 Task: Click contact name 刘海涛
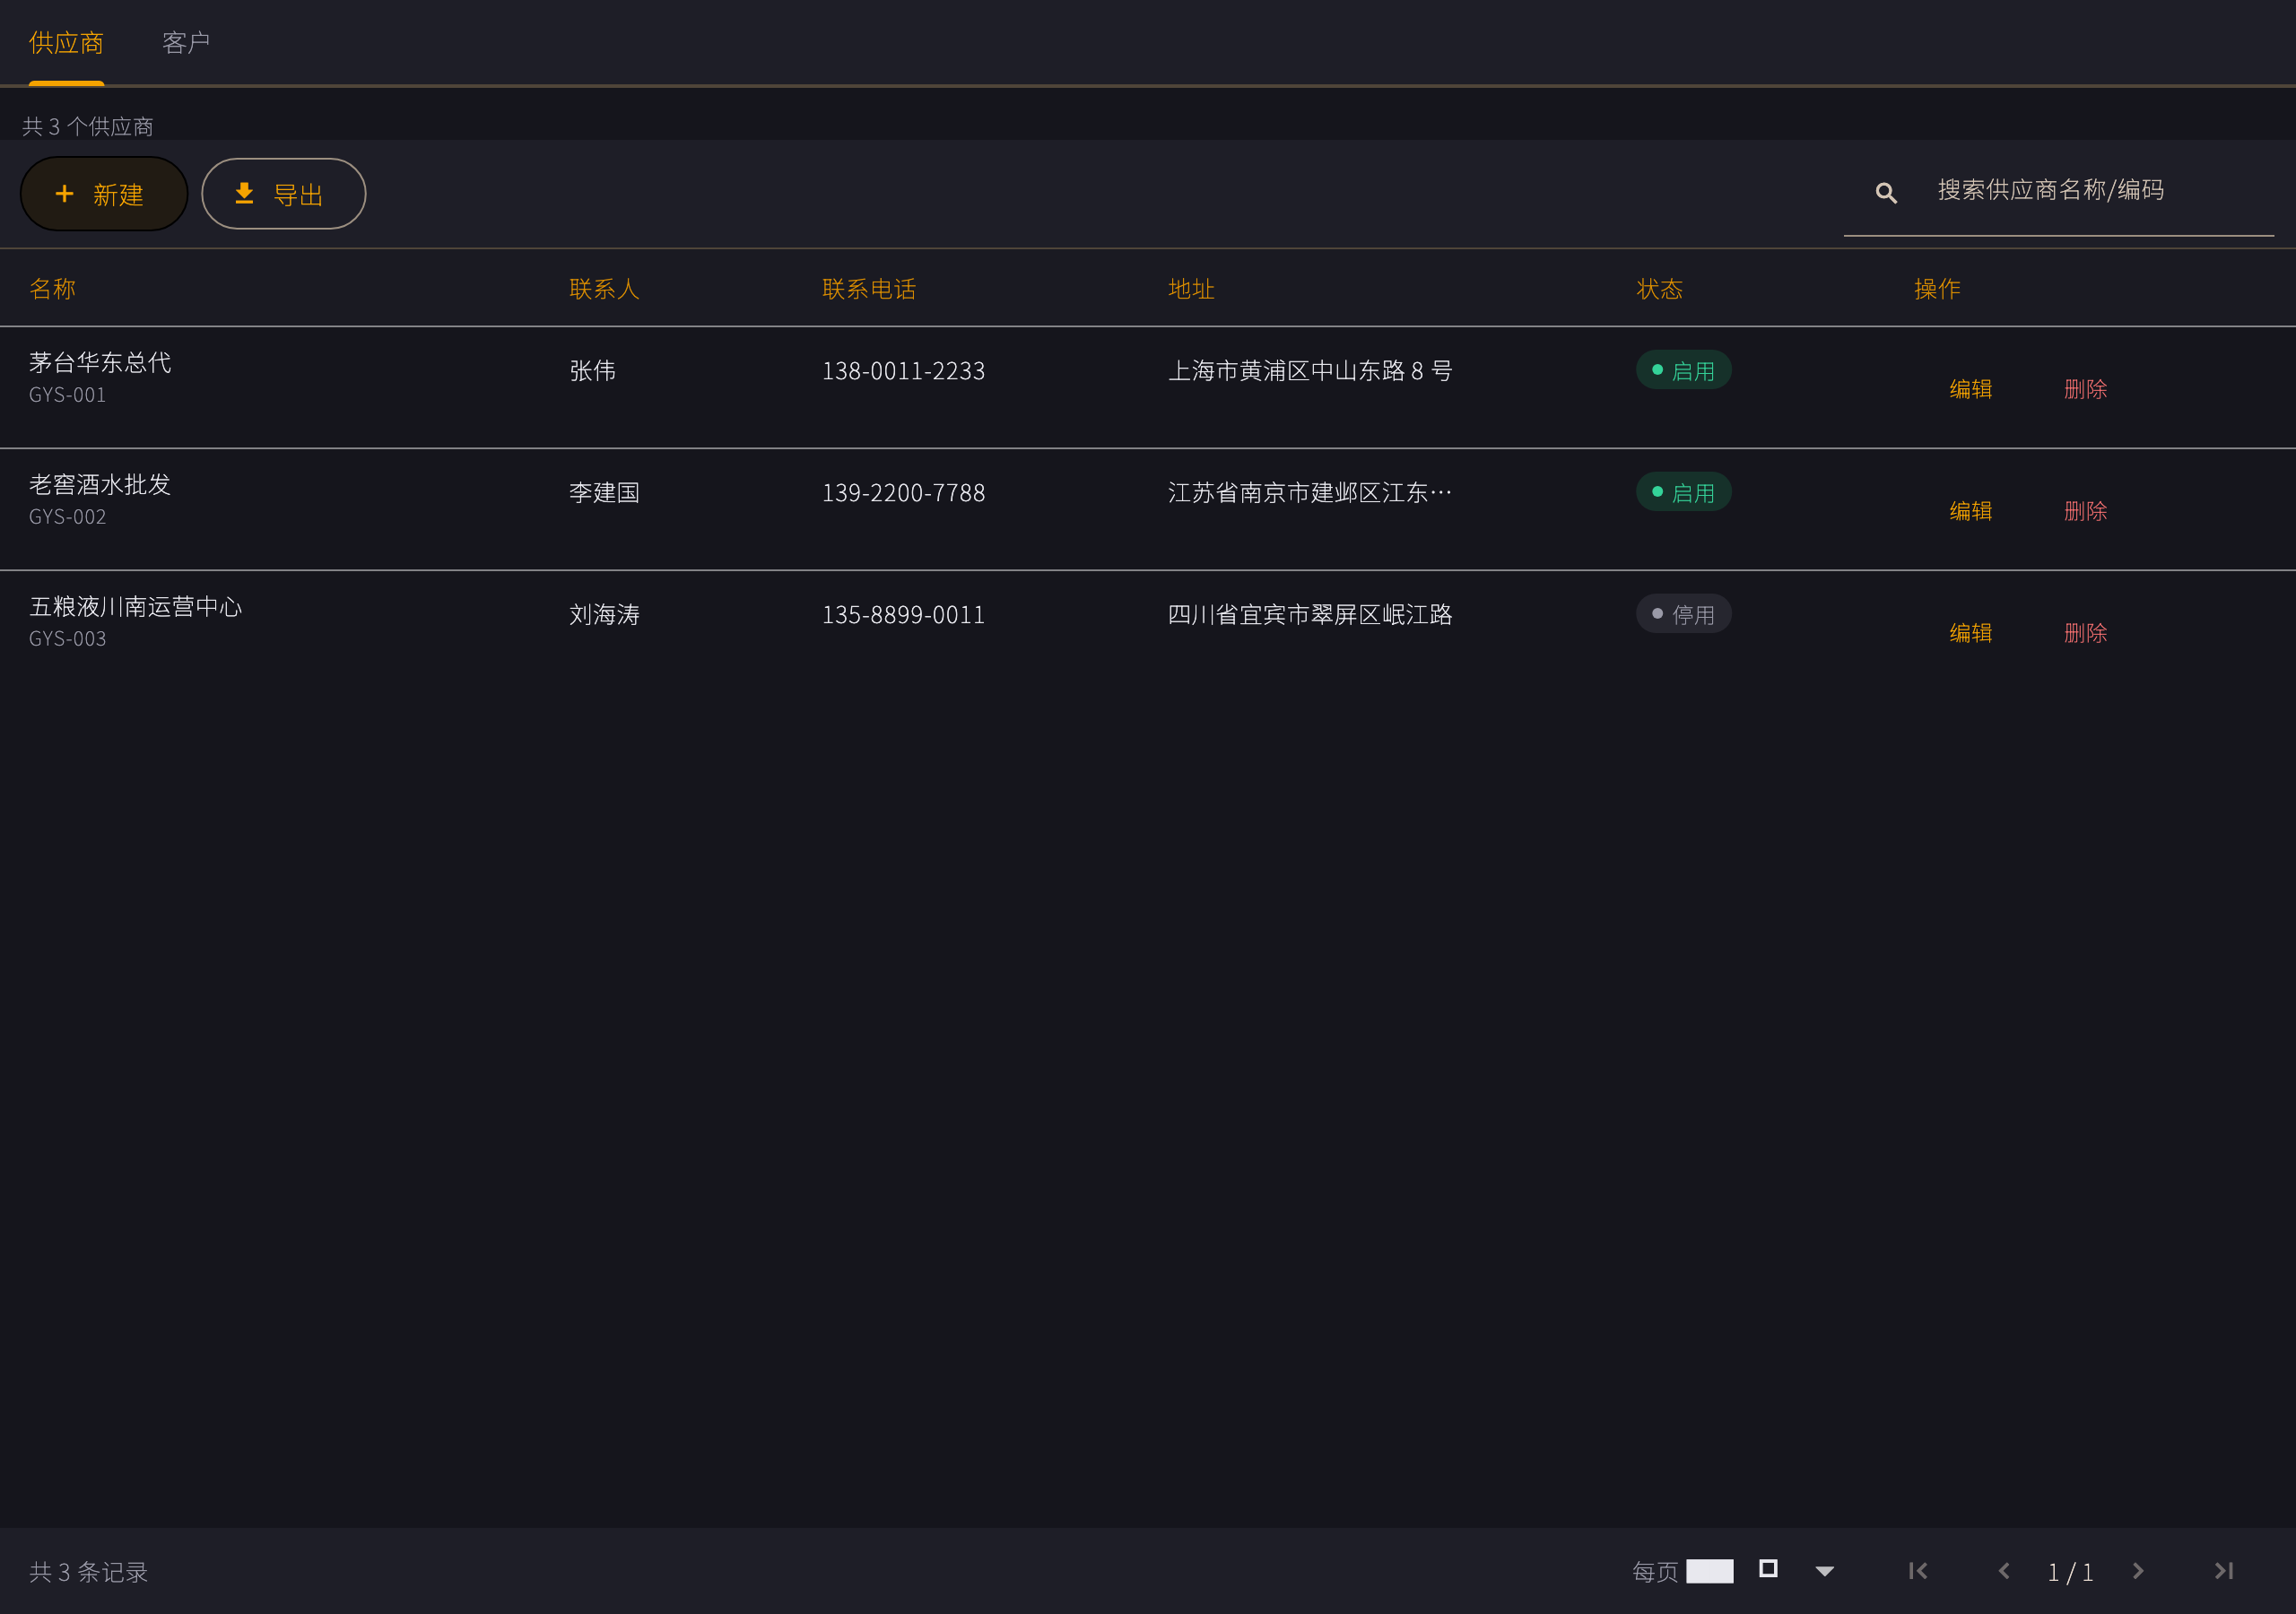click(x=604, y=615)
